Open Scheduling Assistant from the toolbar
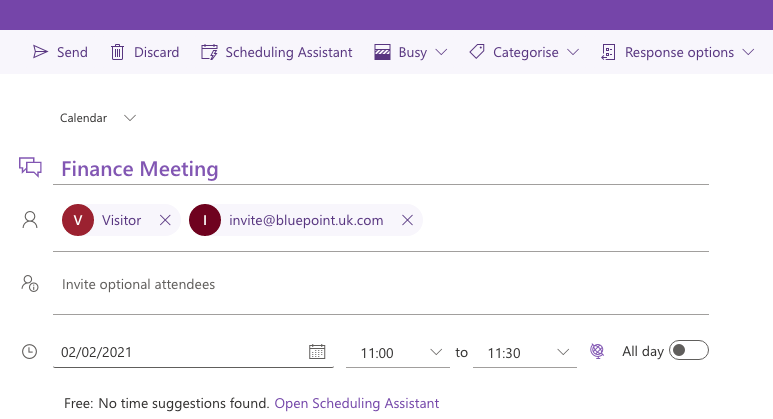 point(277,52)
